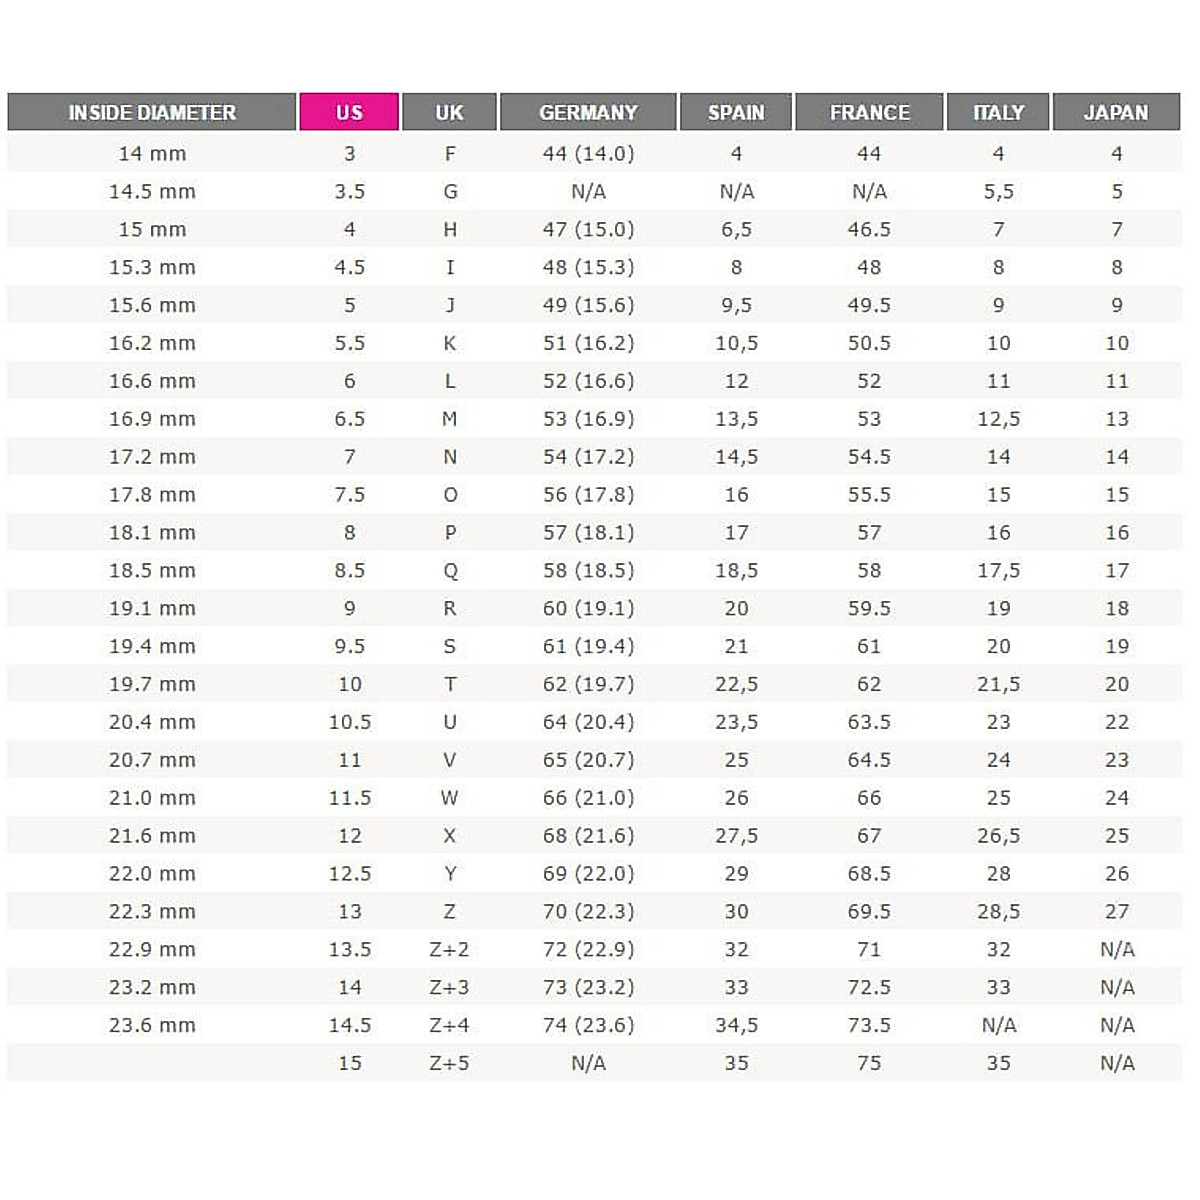Screen dimensions: 1200x1200
Task: Click the GERMANY column header
Action: point(588,112)
